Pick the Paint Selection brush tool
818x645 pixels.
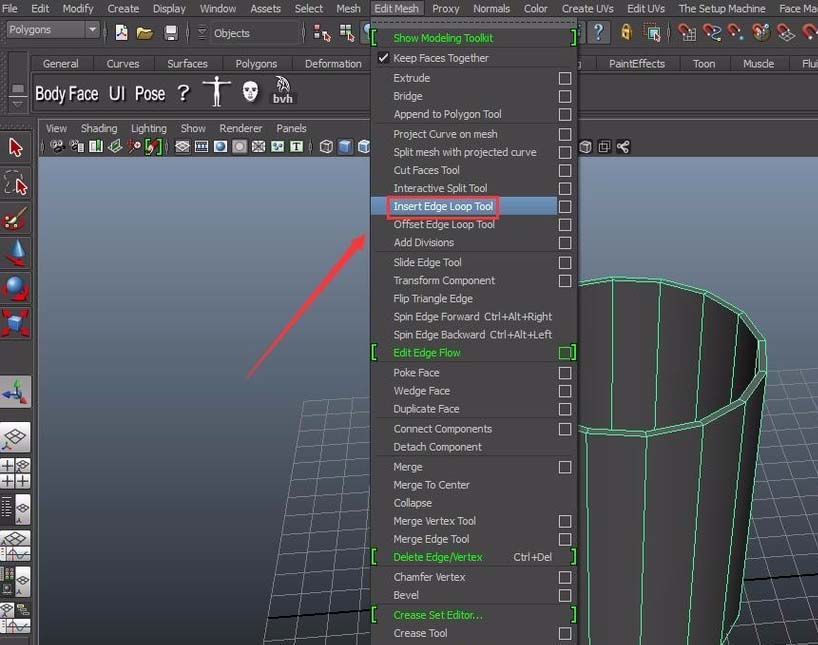[16, 218]
